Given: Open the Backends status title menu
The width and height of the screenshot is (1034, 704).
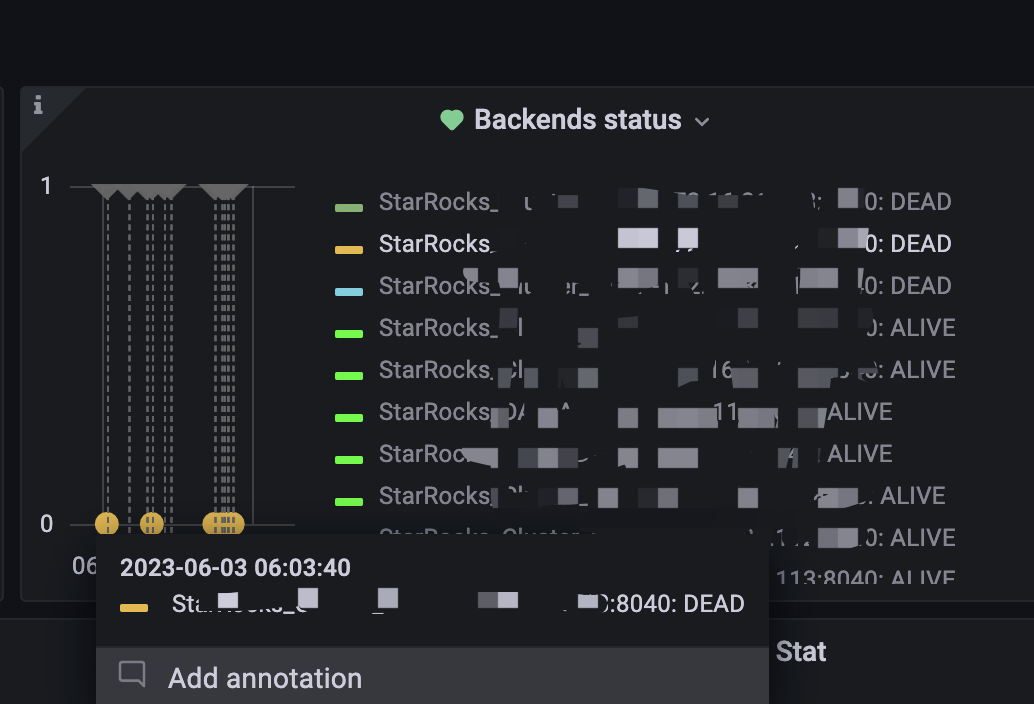Looking at the screenshot, I should (x=578, y=120).
